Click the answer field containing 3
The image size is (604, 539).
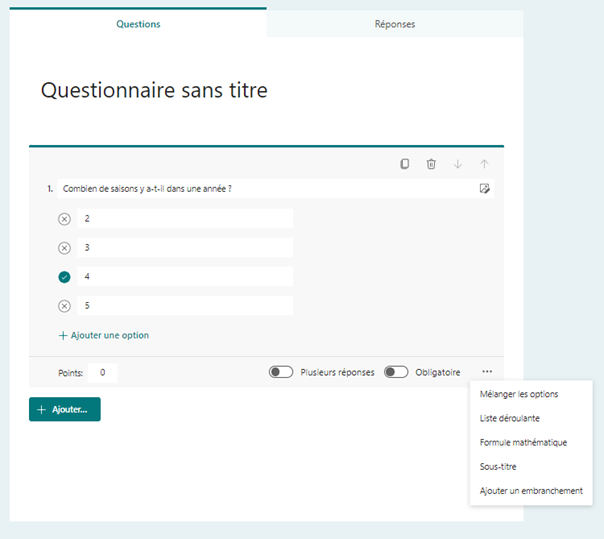[185, 247]
